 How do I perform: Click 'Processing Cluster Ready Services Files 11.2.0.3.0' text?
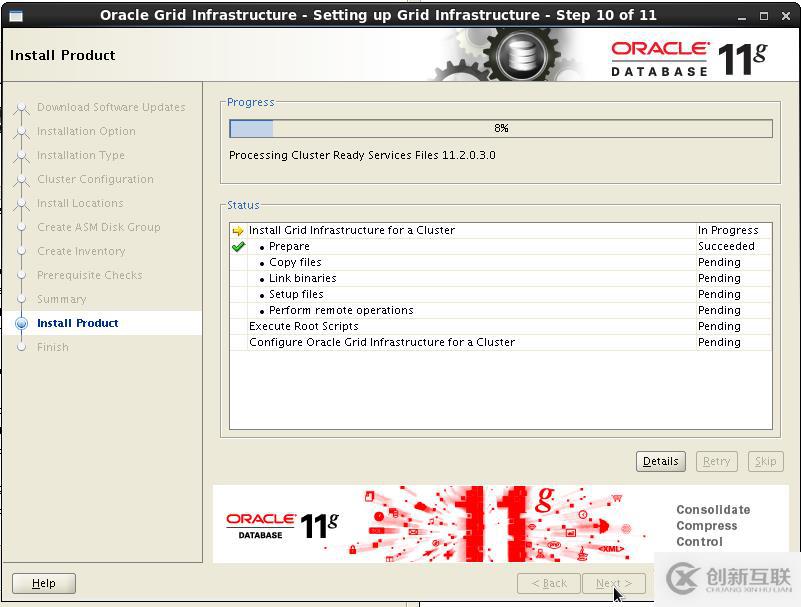362,155
